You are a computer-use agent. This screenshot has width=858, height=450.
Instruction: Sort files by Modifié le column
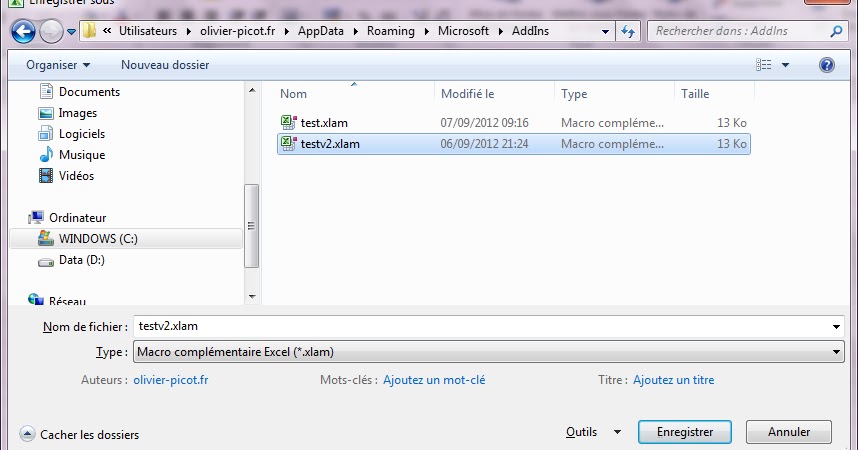pos(468,94)
